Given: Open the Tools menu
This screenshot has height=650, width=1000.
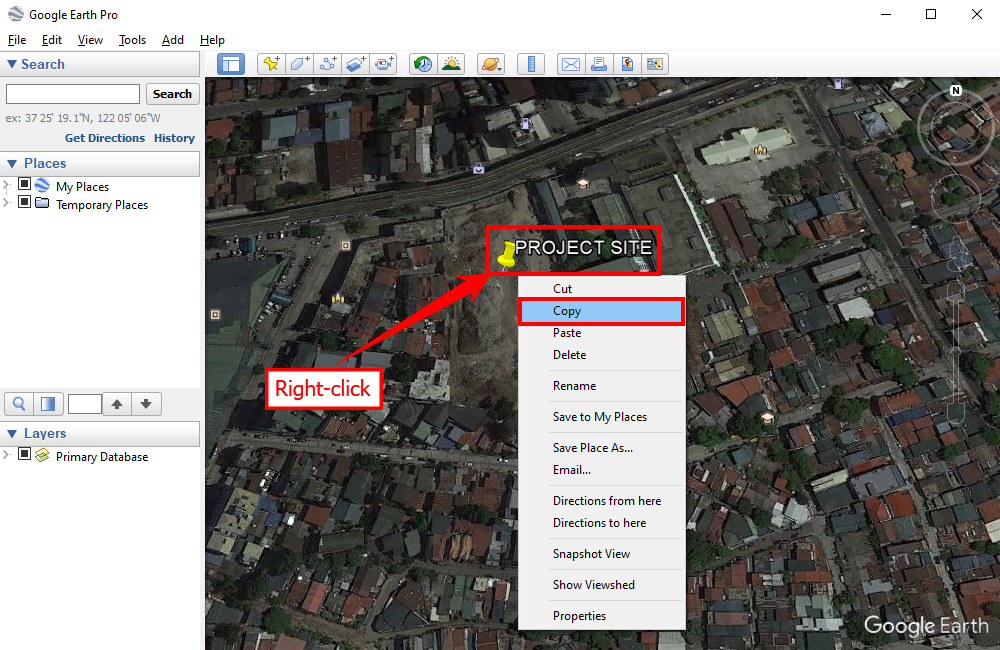Looking at the screenshot, I should [x=132, y=40].
